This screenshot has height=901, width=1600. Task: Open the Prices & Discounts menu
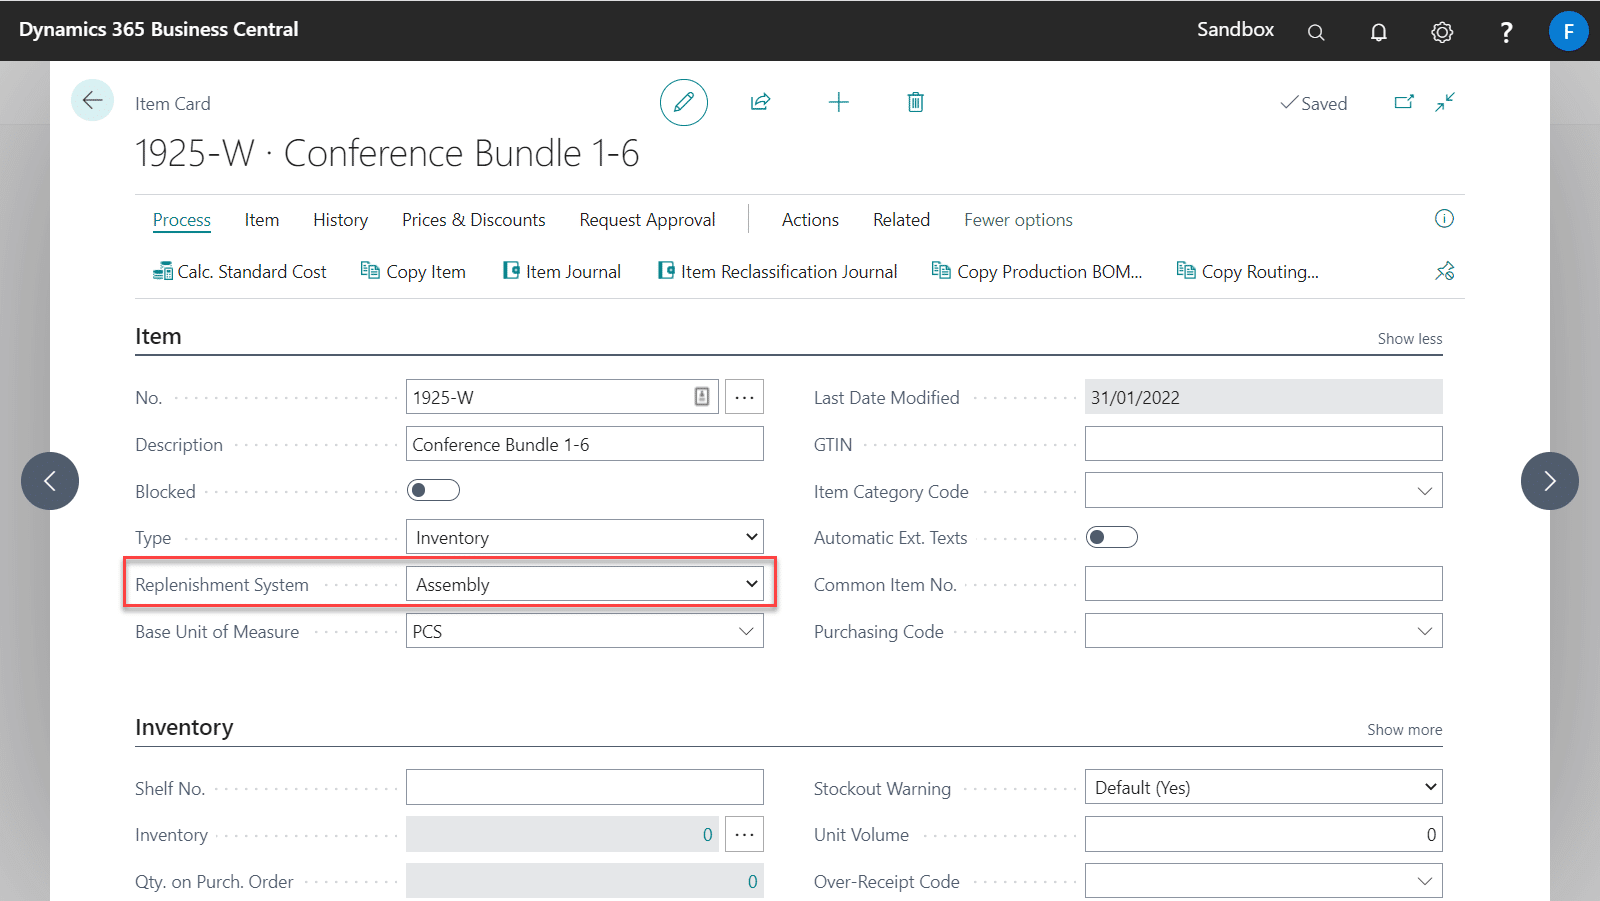[x=474, y=220]
